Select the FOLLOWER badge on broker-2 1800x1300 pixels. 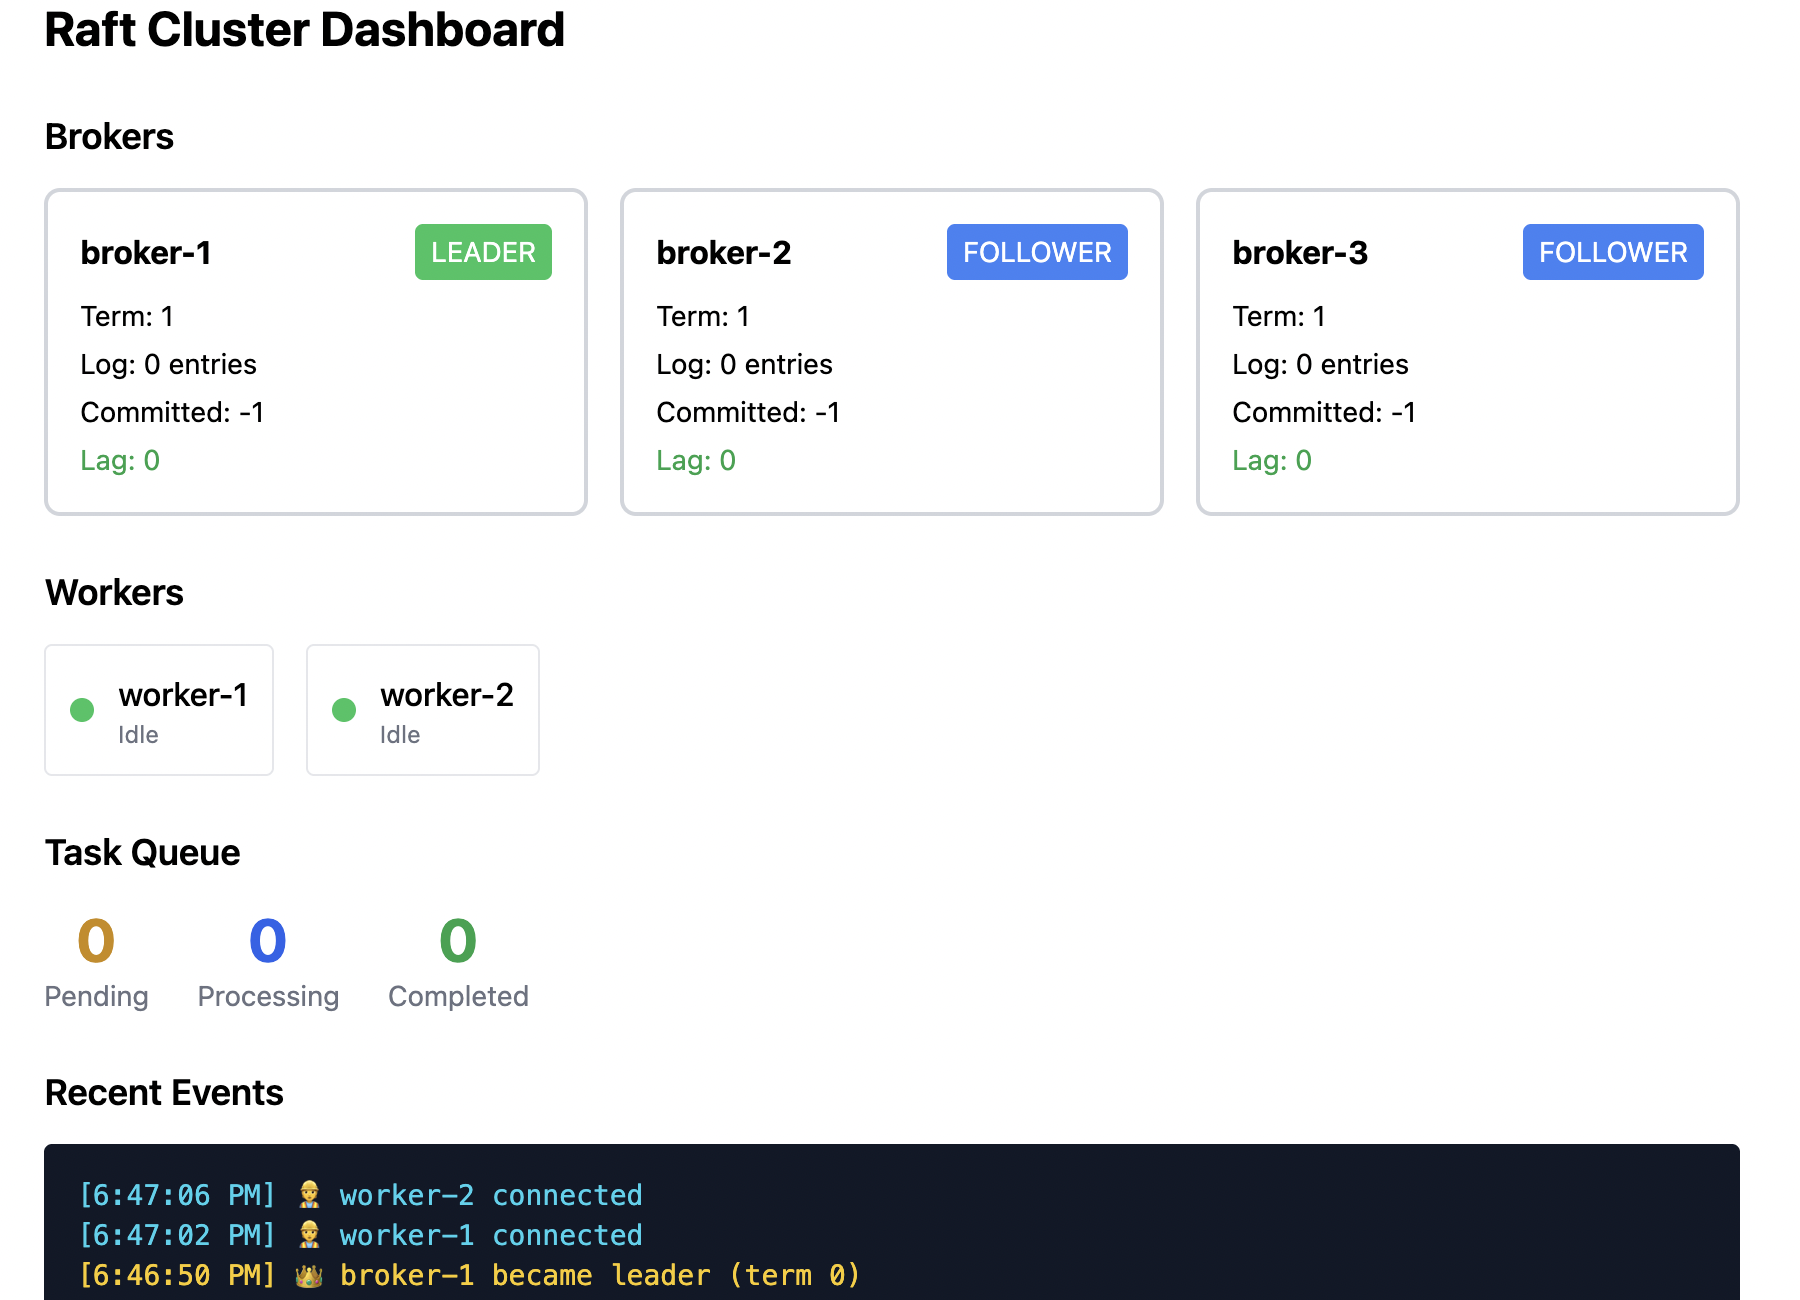(x=1037, y=252)
